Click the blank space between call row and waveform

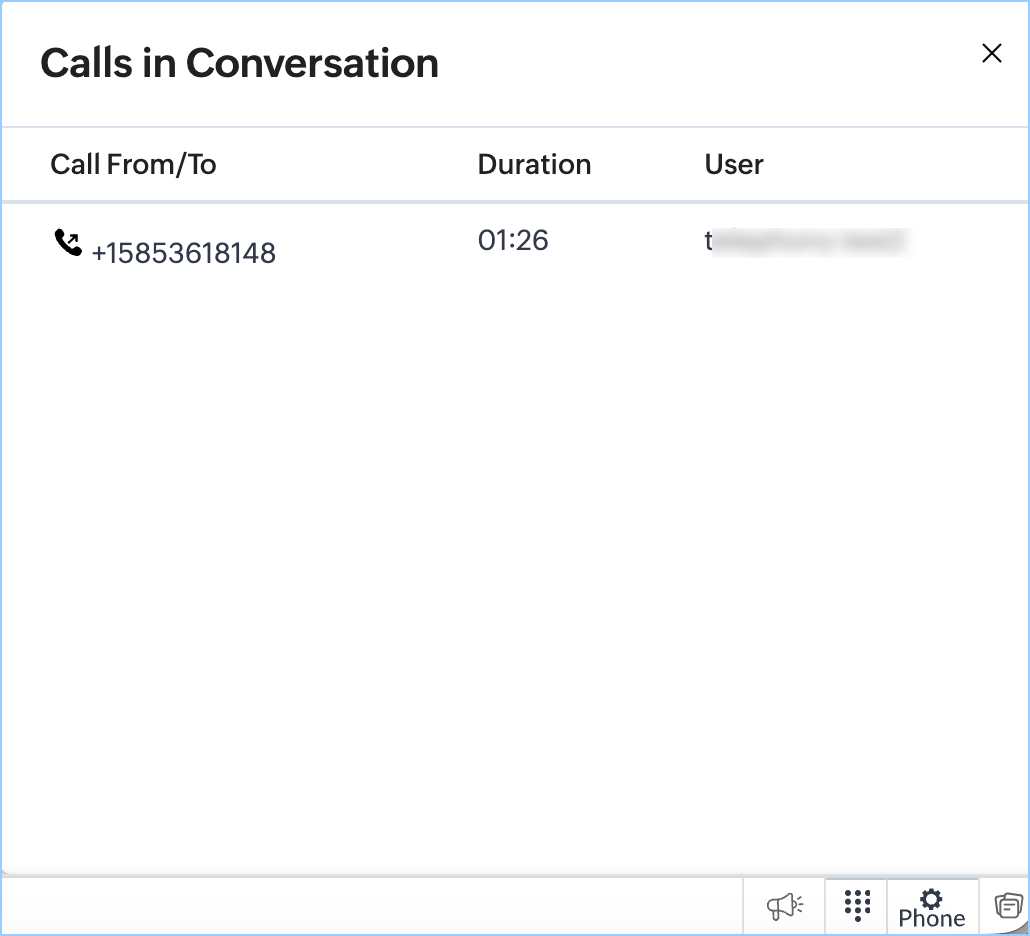click(514, 360)
